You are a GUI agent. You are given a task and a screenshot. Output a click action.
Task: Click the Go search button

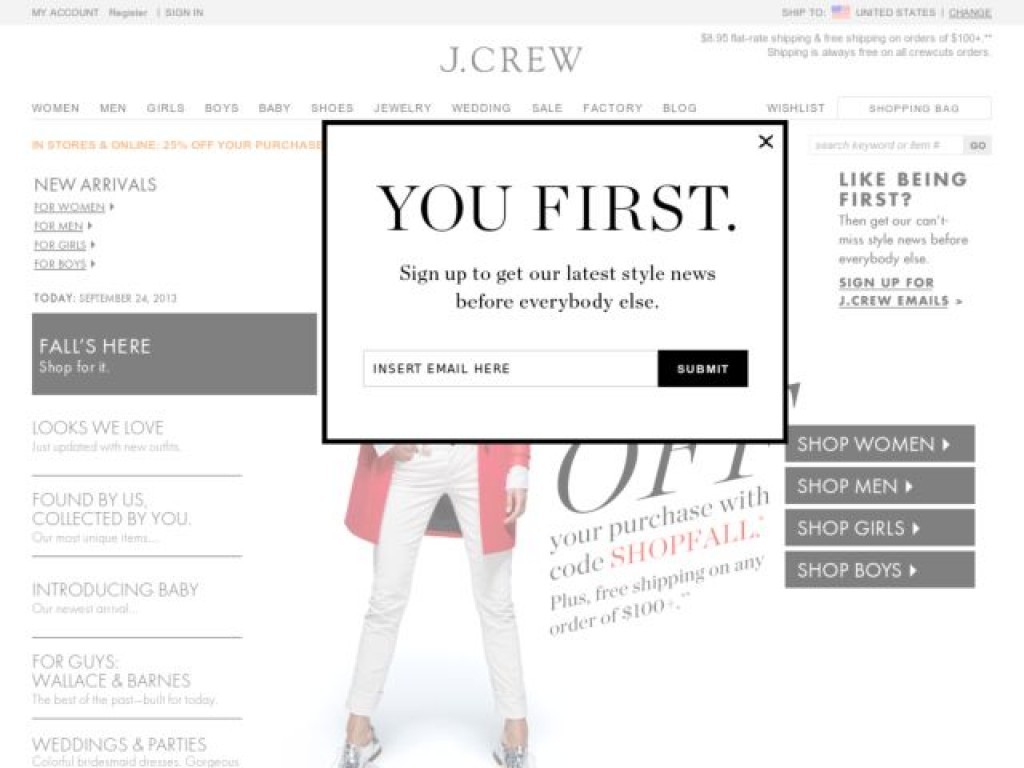coord(978,145)
